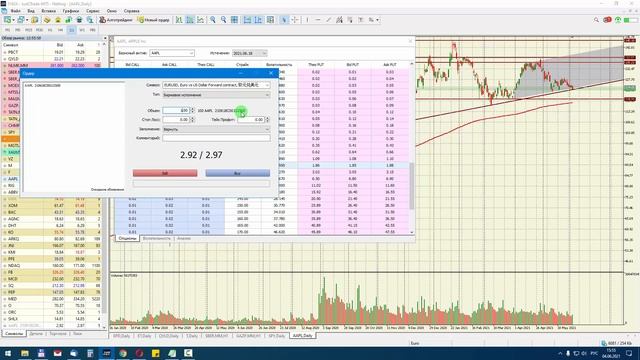The image size is (640, 360).
Task: Click the new chart toolbar icon
Action: coord(8,20)
